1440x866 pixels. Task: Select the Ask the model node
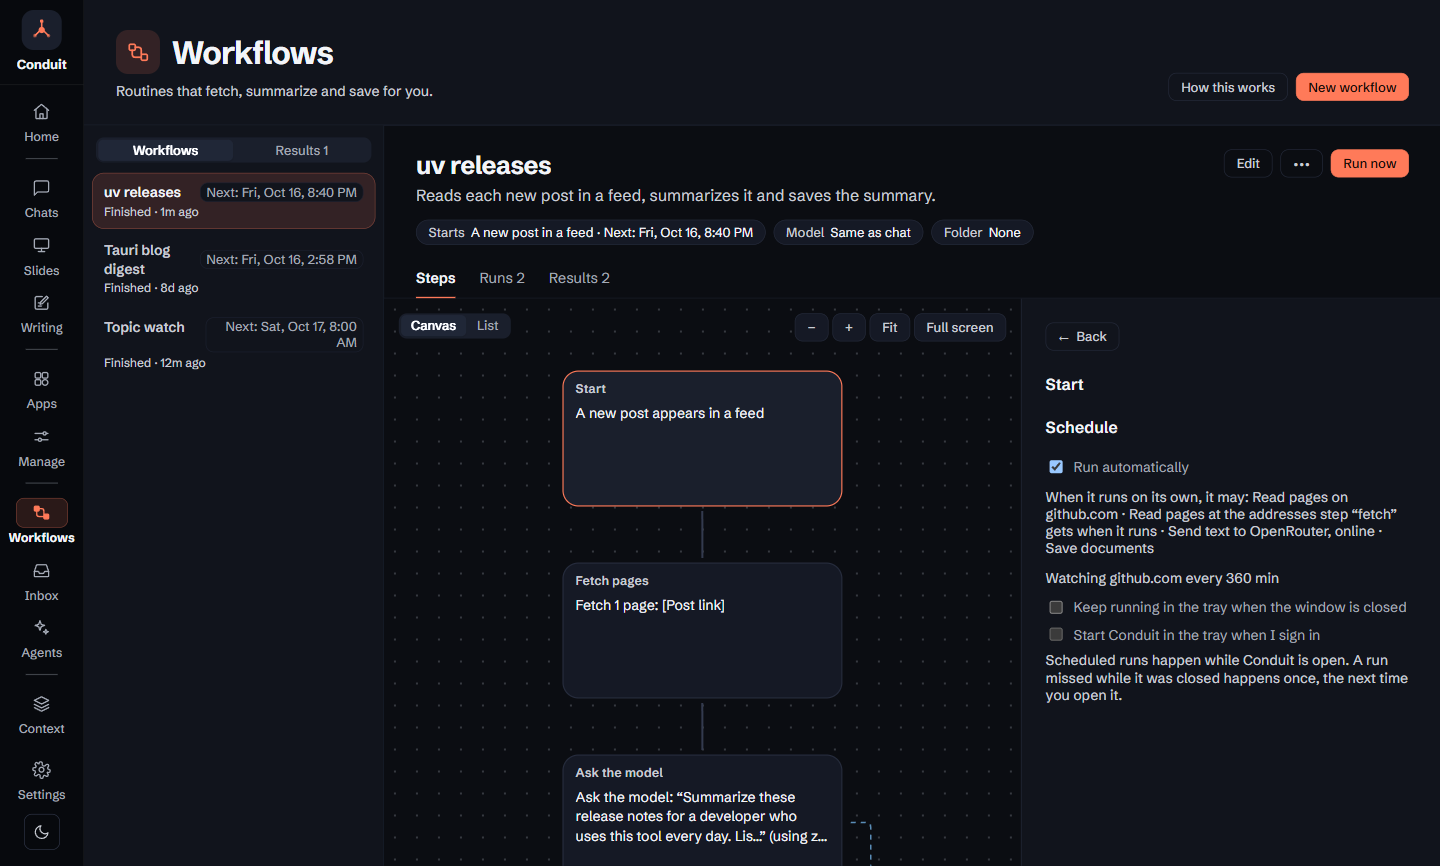coord(702,811)
